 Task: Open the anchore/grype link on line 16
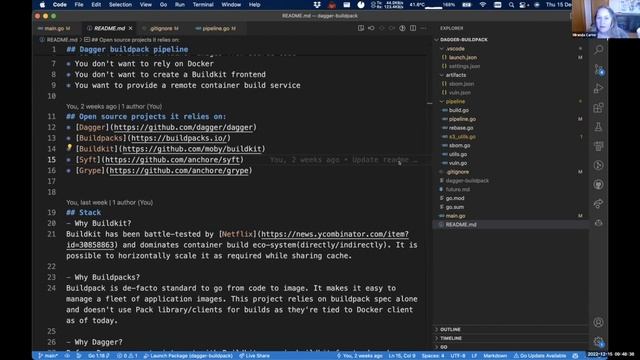pyautogui.click(x=179, y=171)
